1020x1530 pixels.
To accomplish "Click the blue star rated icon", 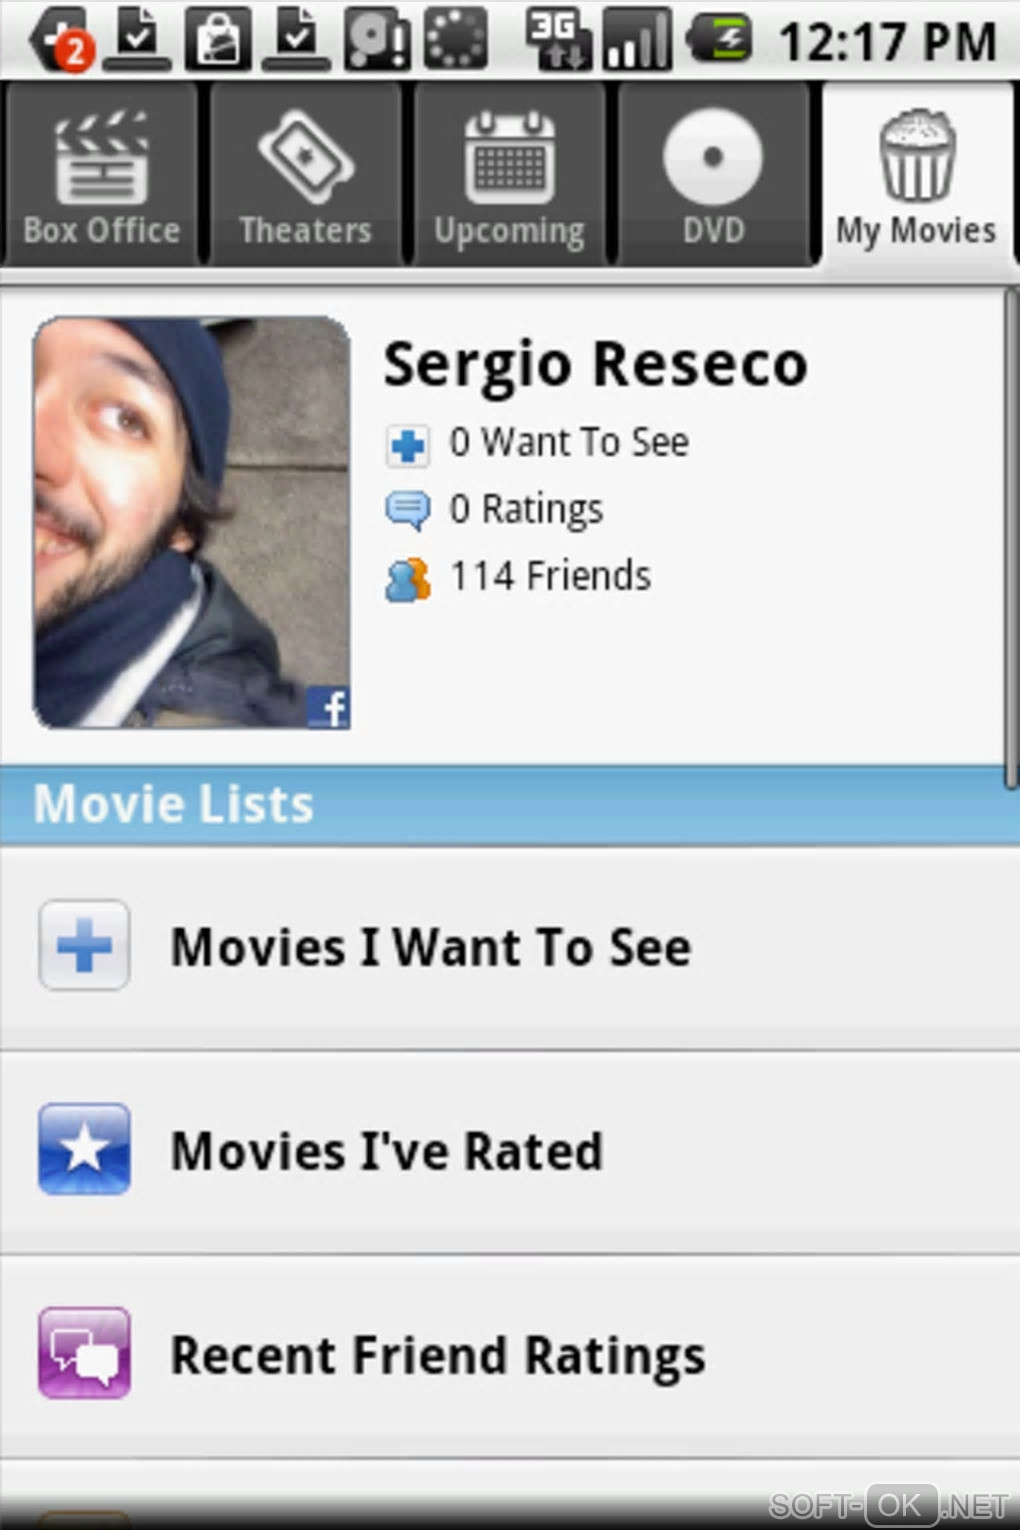I will coord(84,1149).
